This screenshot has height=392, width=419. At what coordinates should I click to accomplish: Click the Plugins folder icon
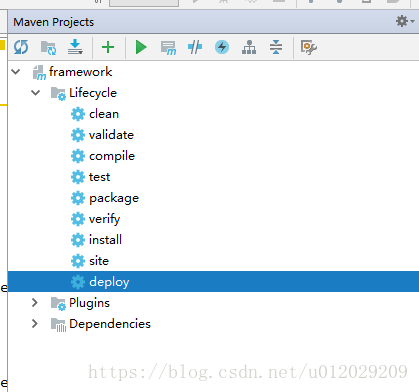tap(58, 304)
